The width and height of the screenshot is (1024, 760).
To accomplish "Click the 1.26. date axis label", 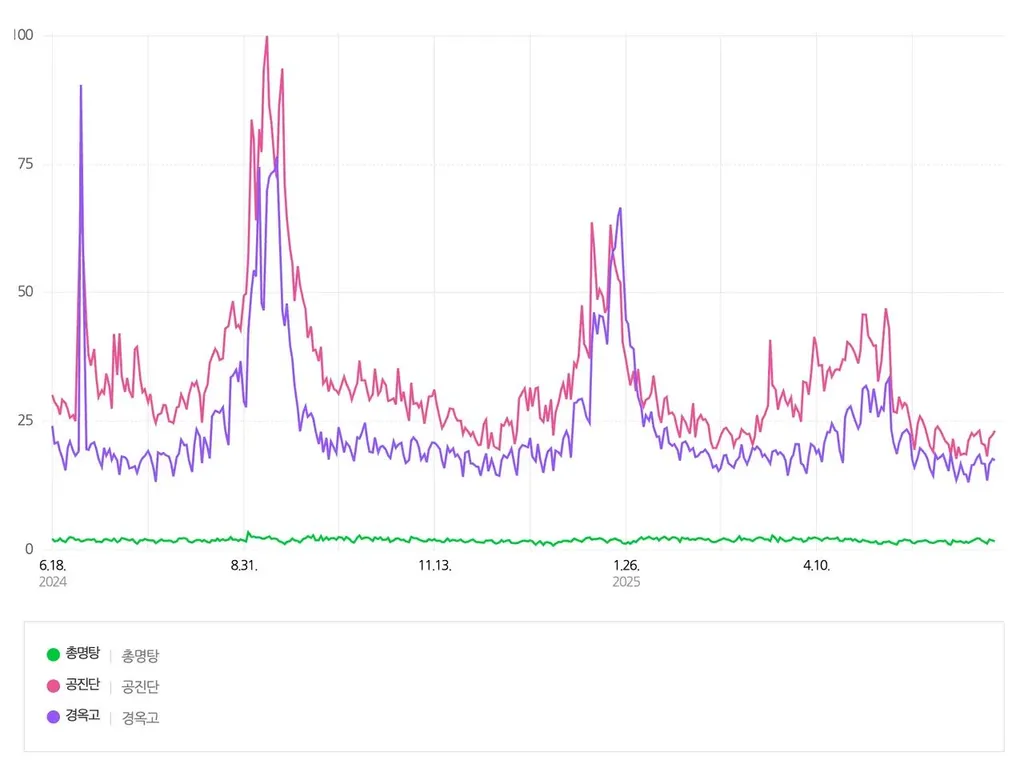I will 626,565.
